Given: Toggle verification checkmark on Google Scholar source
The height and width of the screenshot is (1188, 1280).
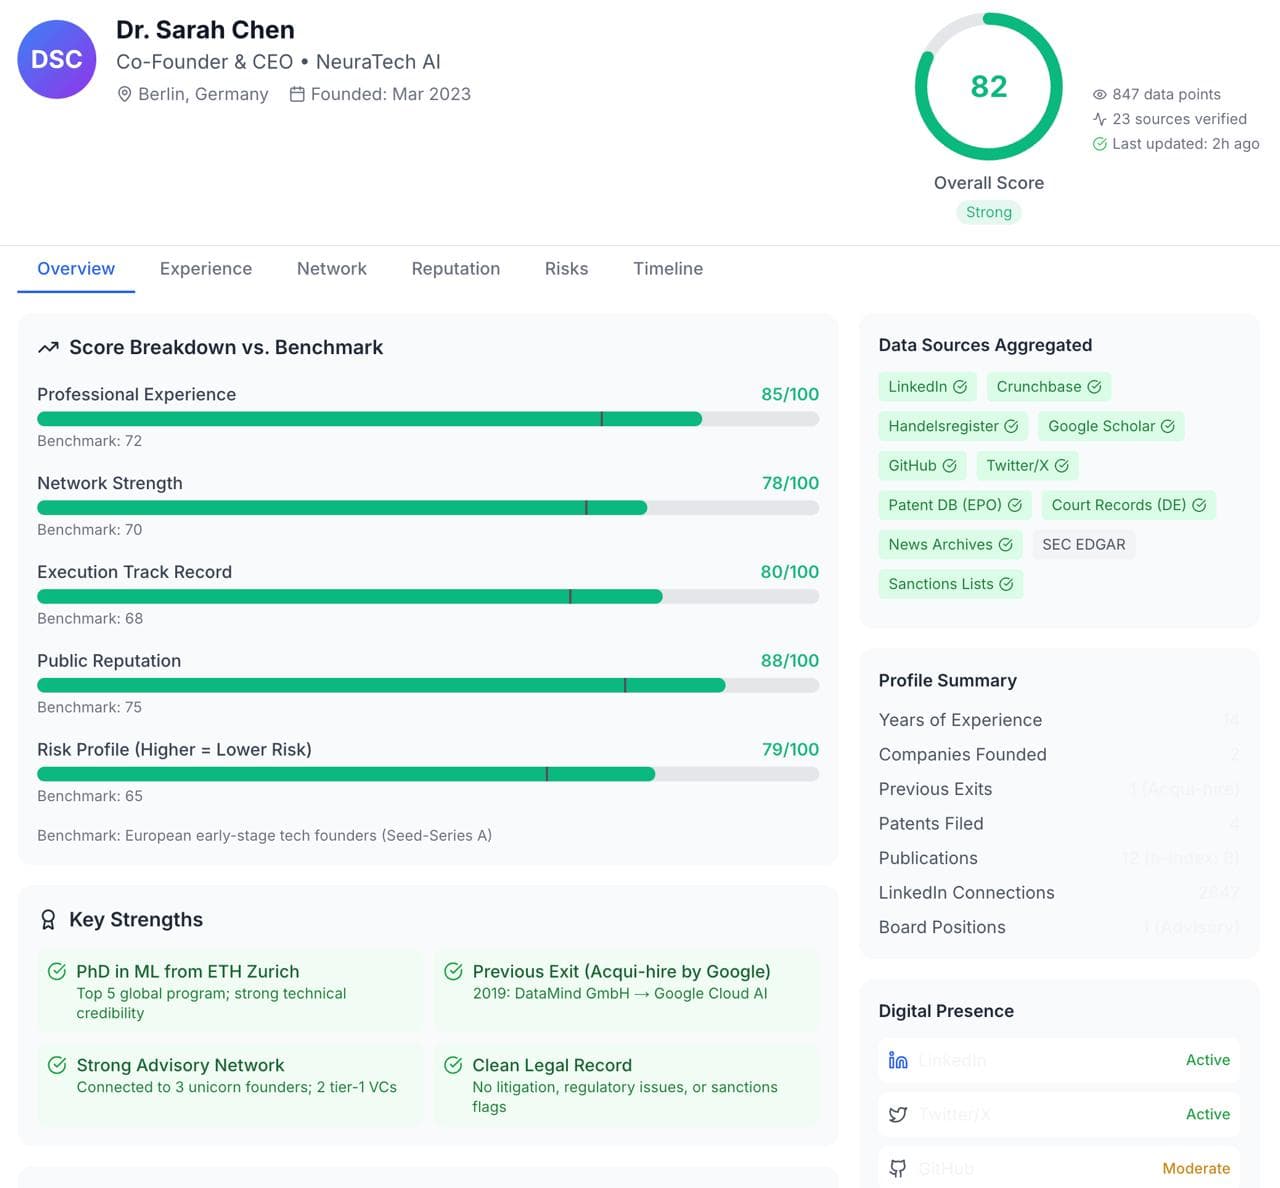Looking at the screenshot, I should click(x=1168, y=426).
